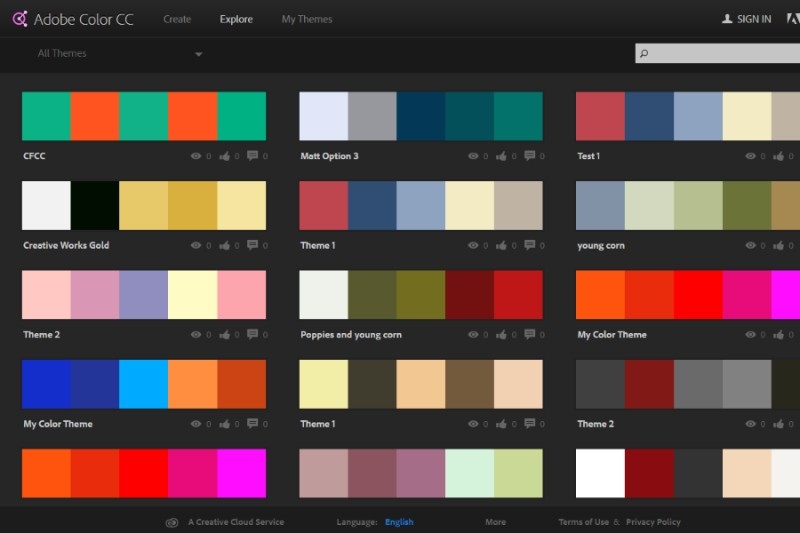The image size is (800, 533).
Task: Click the Creative Cloud icon in footer
Action: coord(172,522)
